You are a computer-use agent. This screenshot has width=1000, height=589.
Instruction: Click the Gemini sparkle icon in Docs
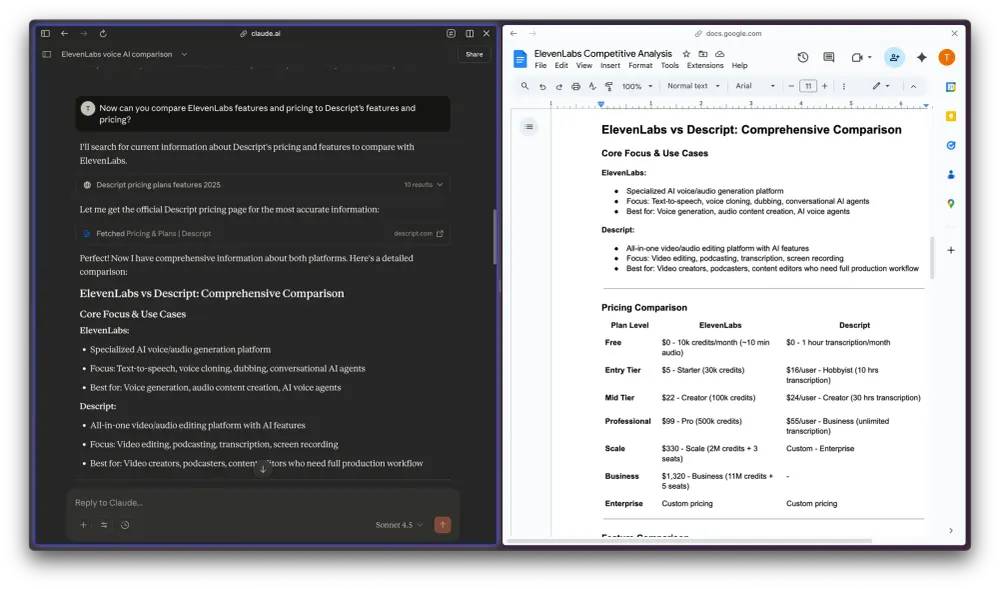pos(922,57)
